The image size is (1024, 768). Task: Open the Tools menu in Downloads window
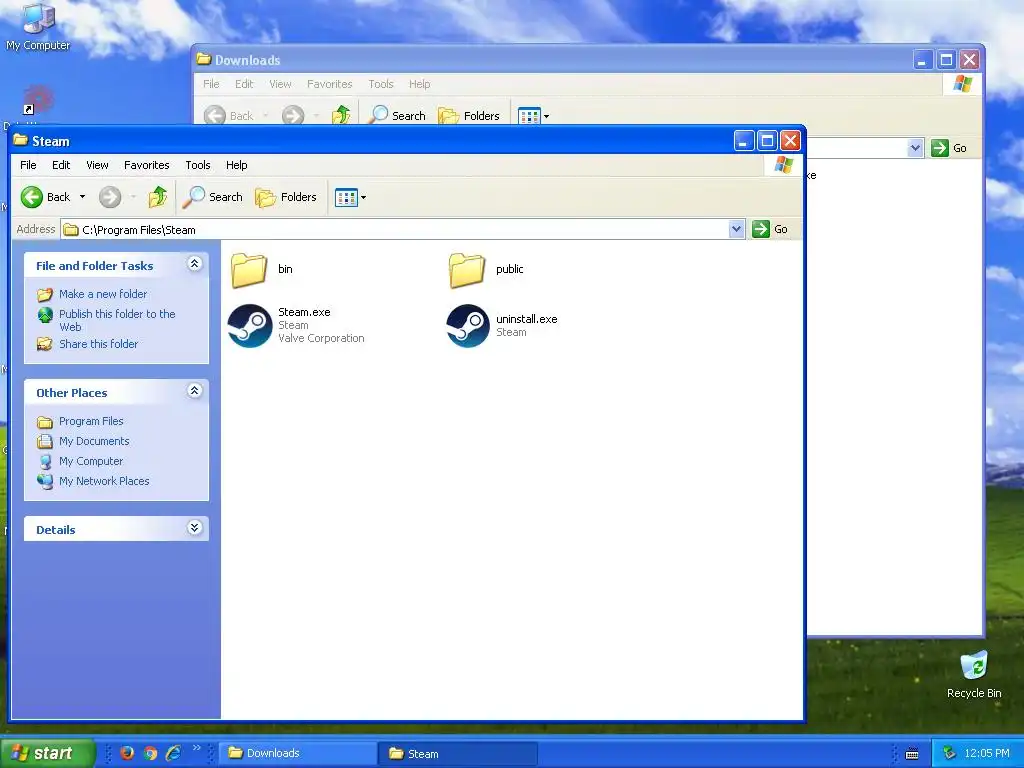tap(381, 84)
